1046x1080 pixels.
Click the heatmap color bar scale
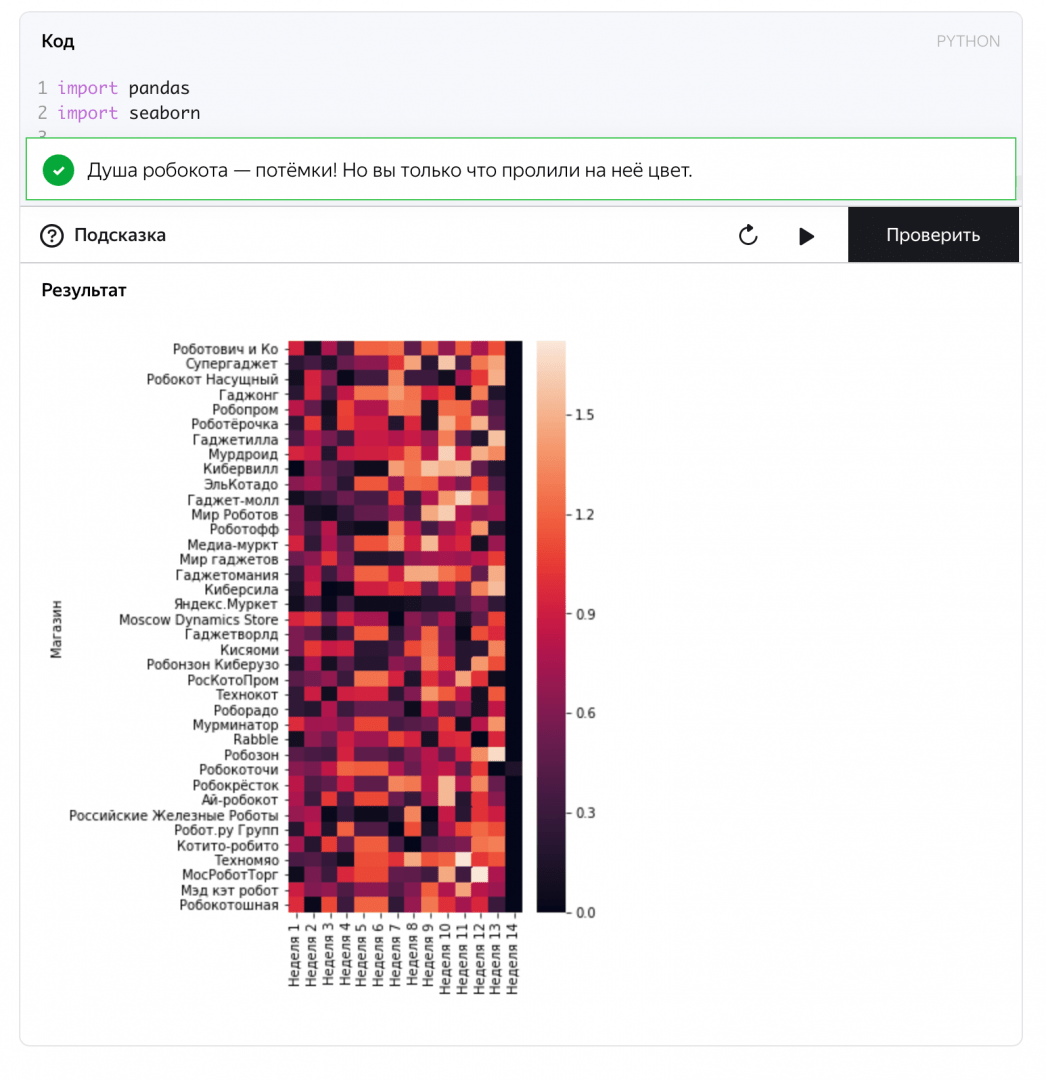coord(551,626)
